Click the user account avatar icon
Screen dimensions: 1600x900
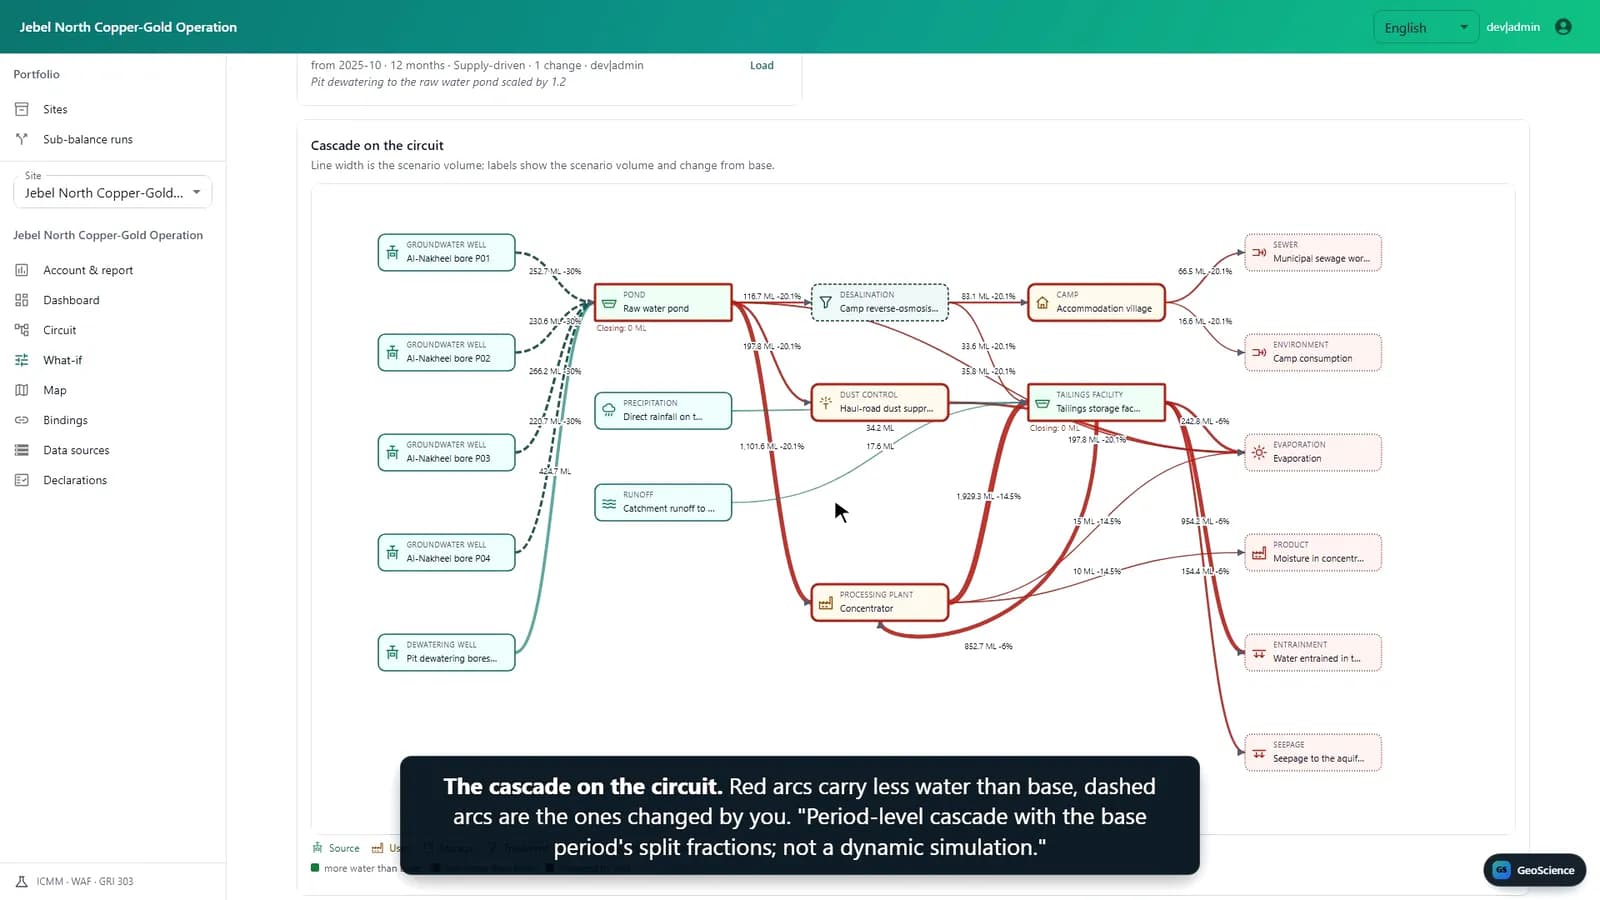tap(1563, 27)
